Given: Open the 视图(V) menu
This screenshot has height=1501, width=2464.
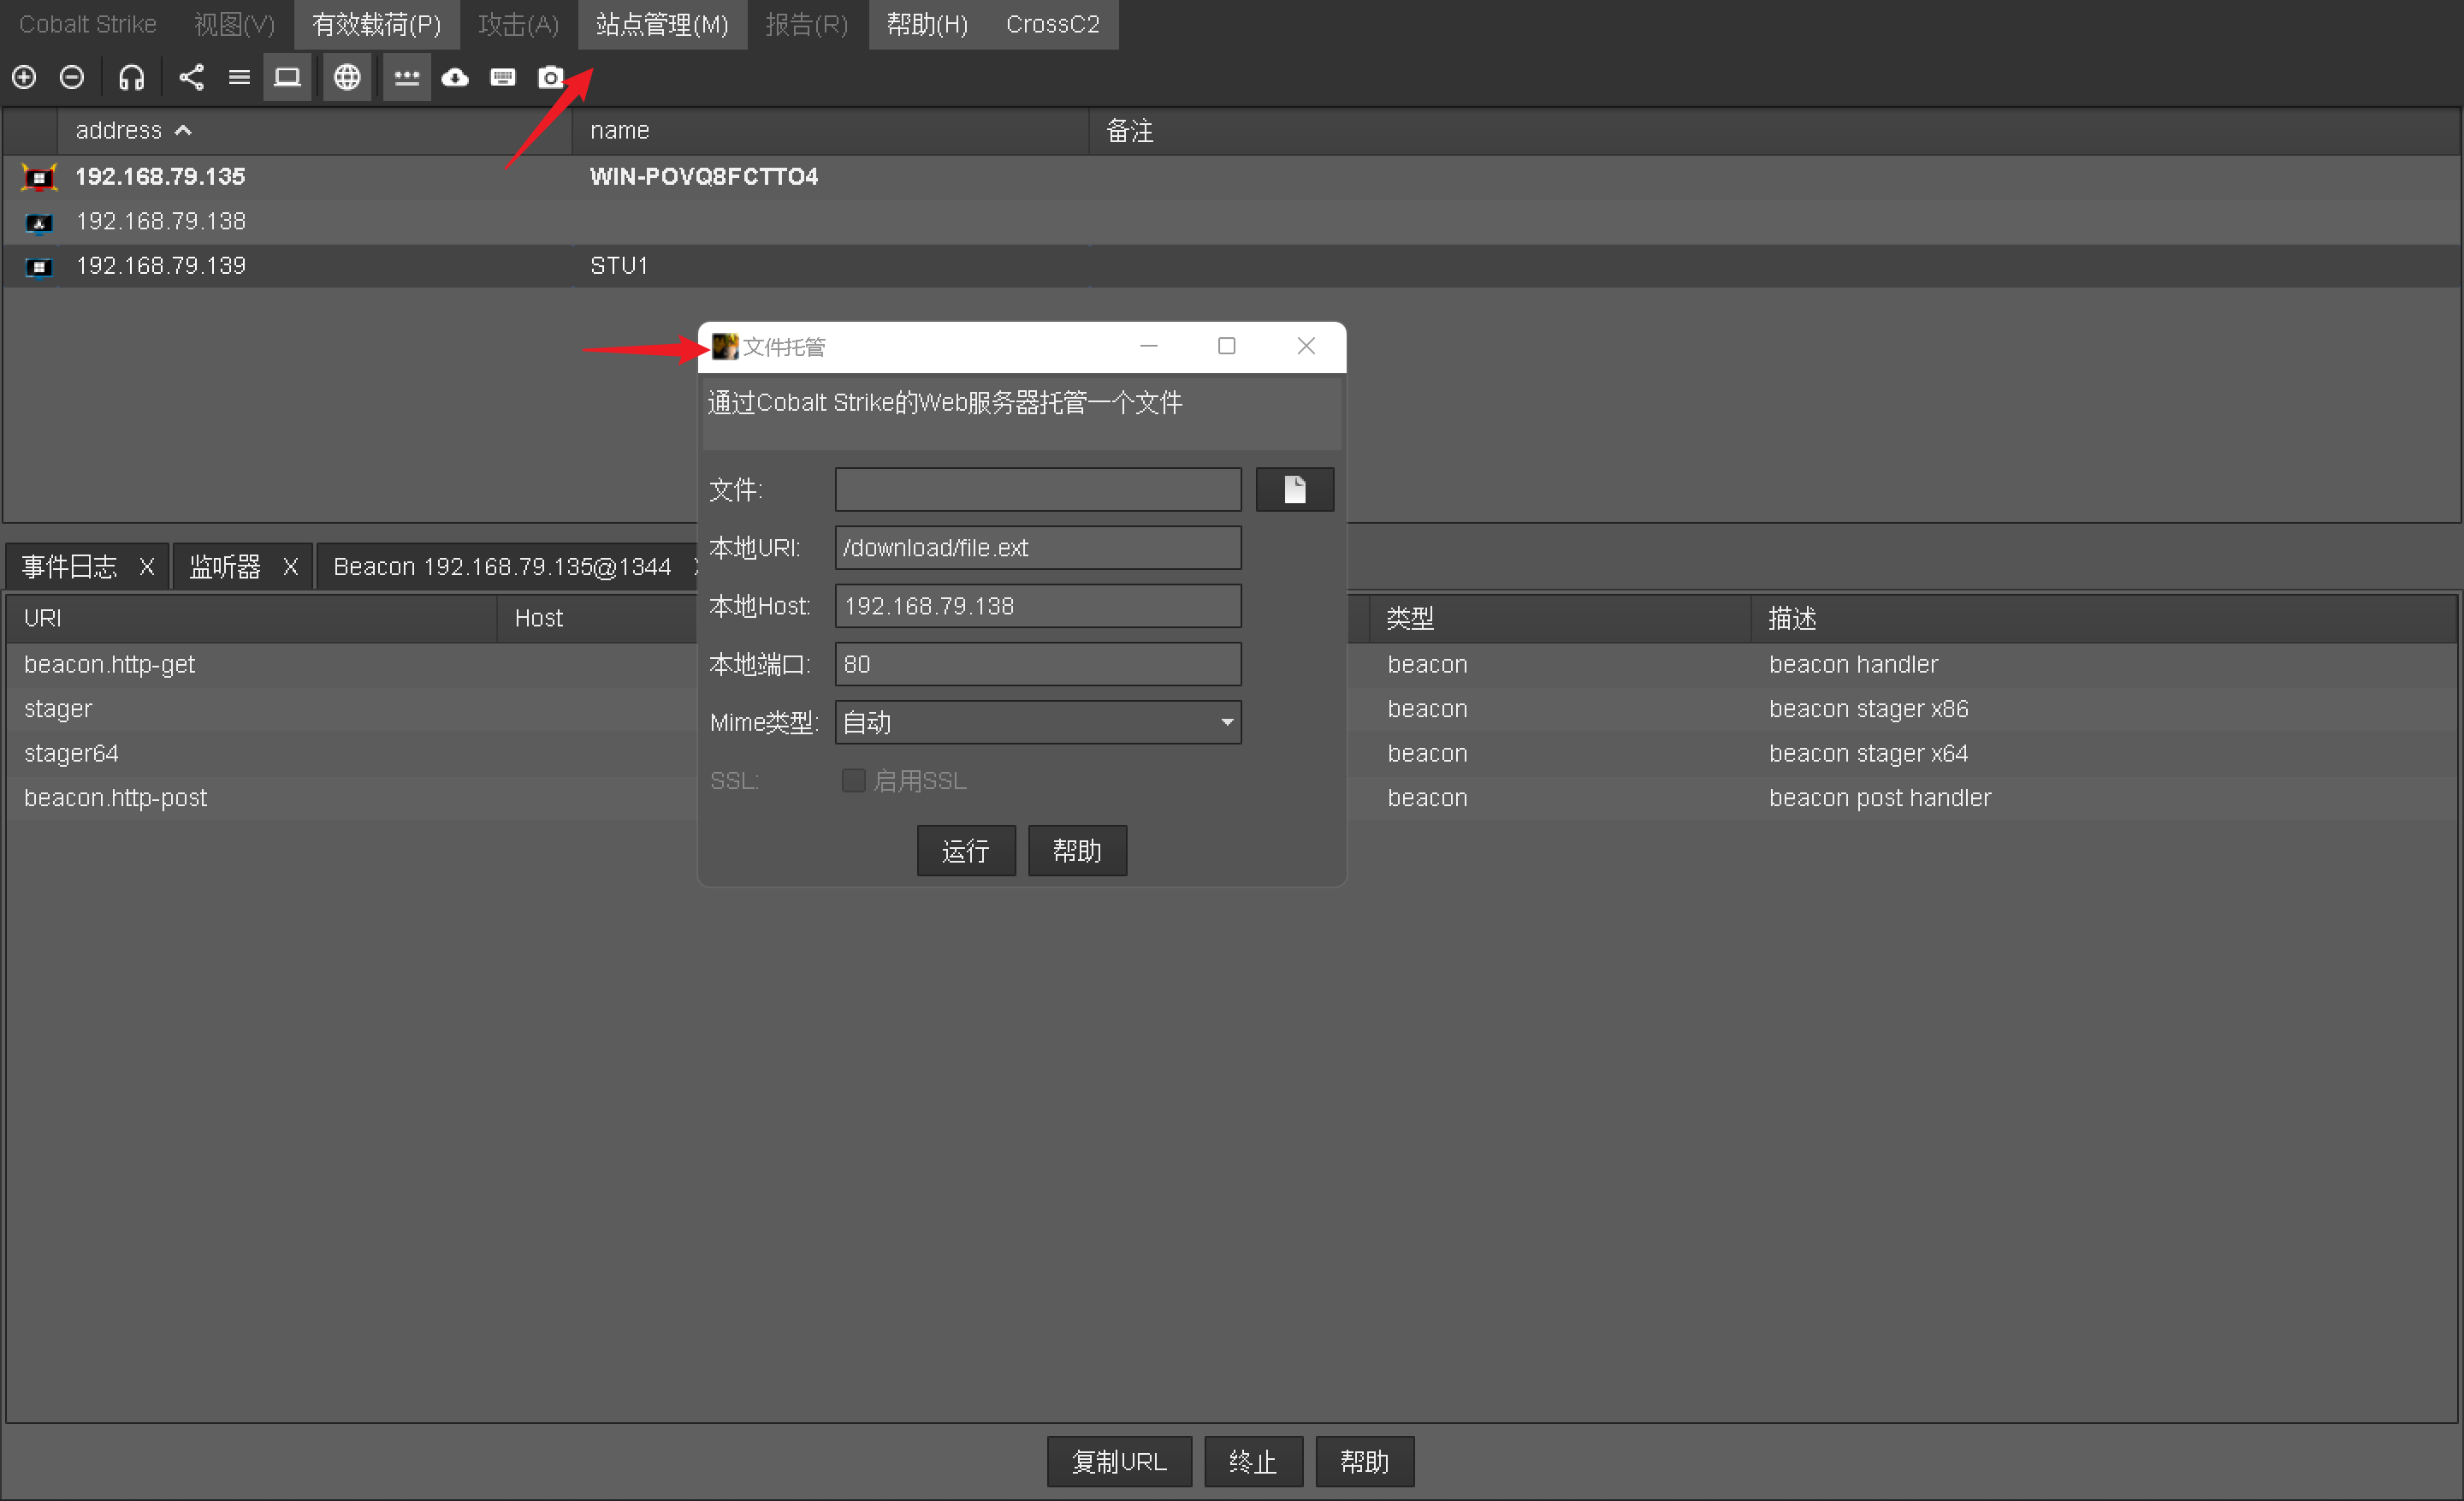Looking at the screenshot, I should [x=234, y=24].
